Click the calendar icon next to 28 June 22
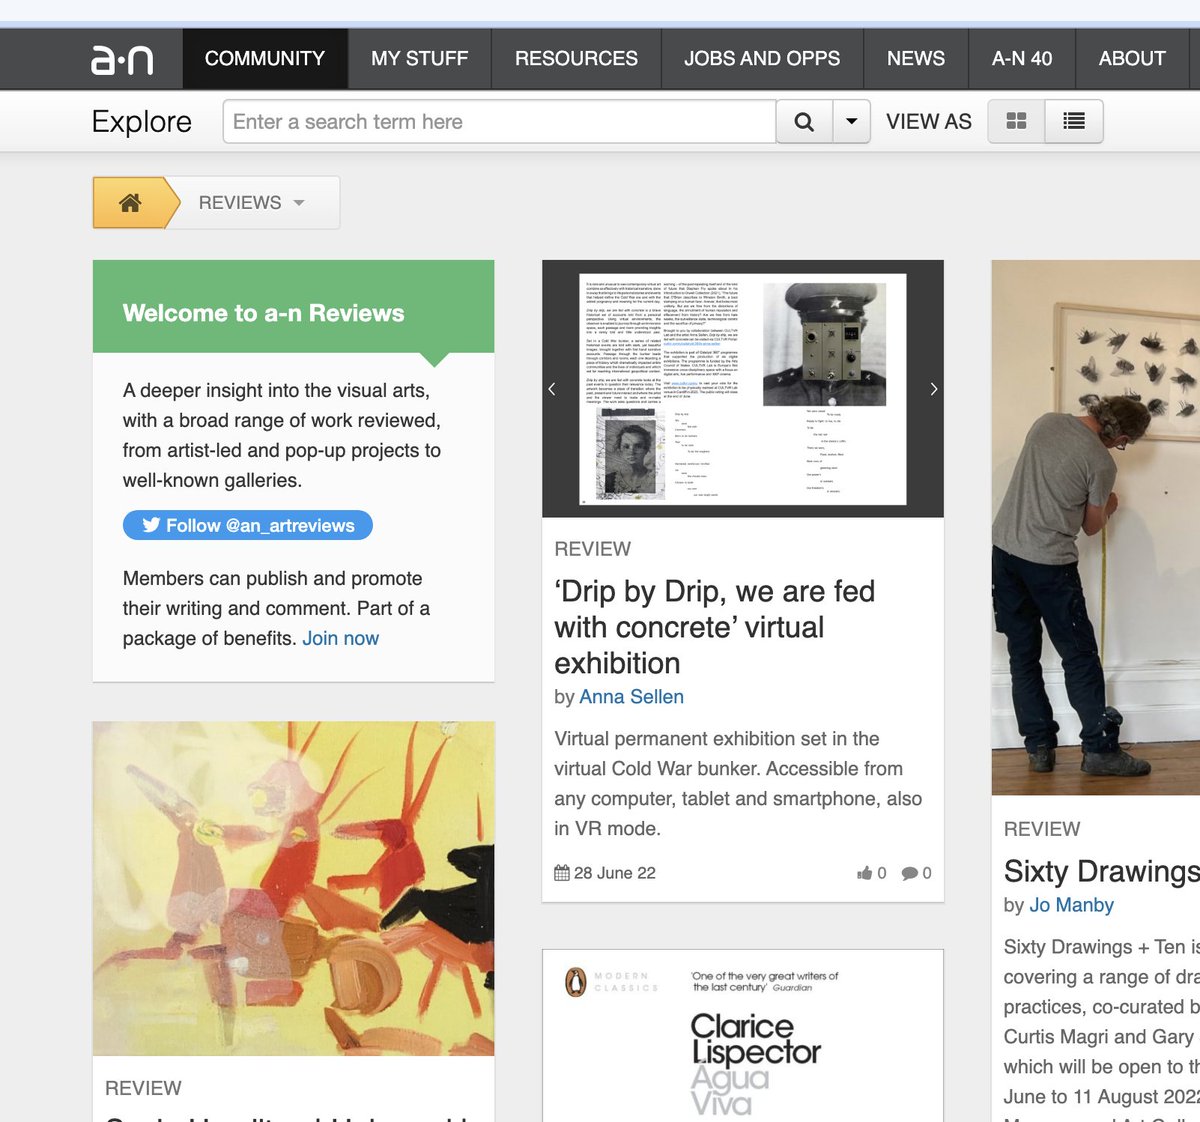This screenshot has width=1200, height=1122. [x=561, y=872]
